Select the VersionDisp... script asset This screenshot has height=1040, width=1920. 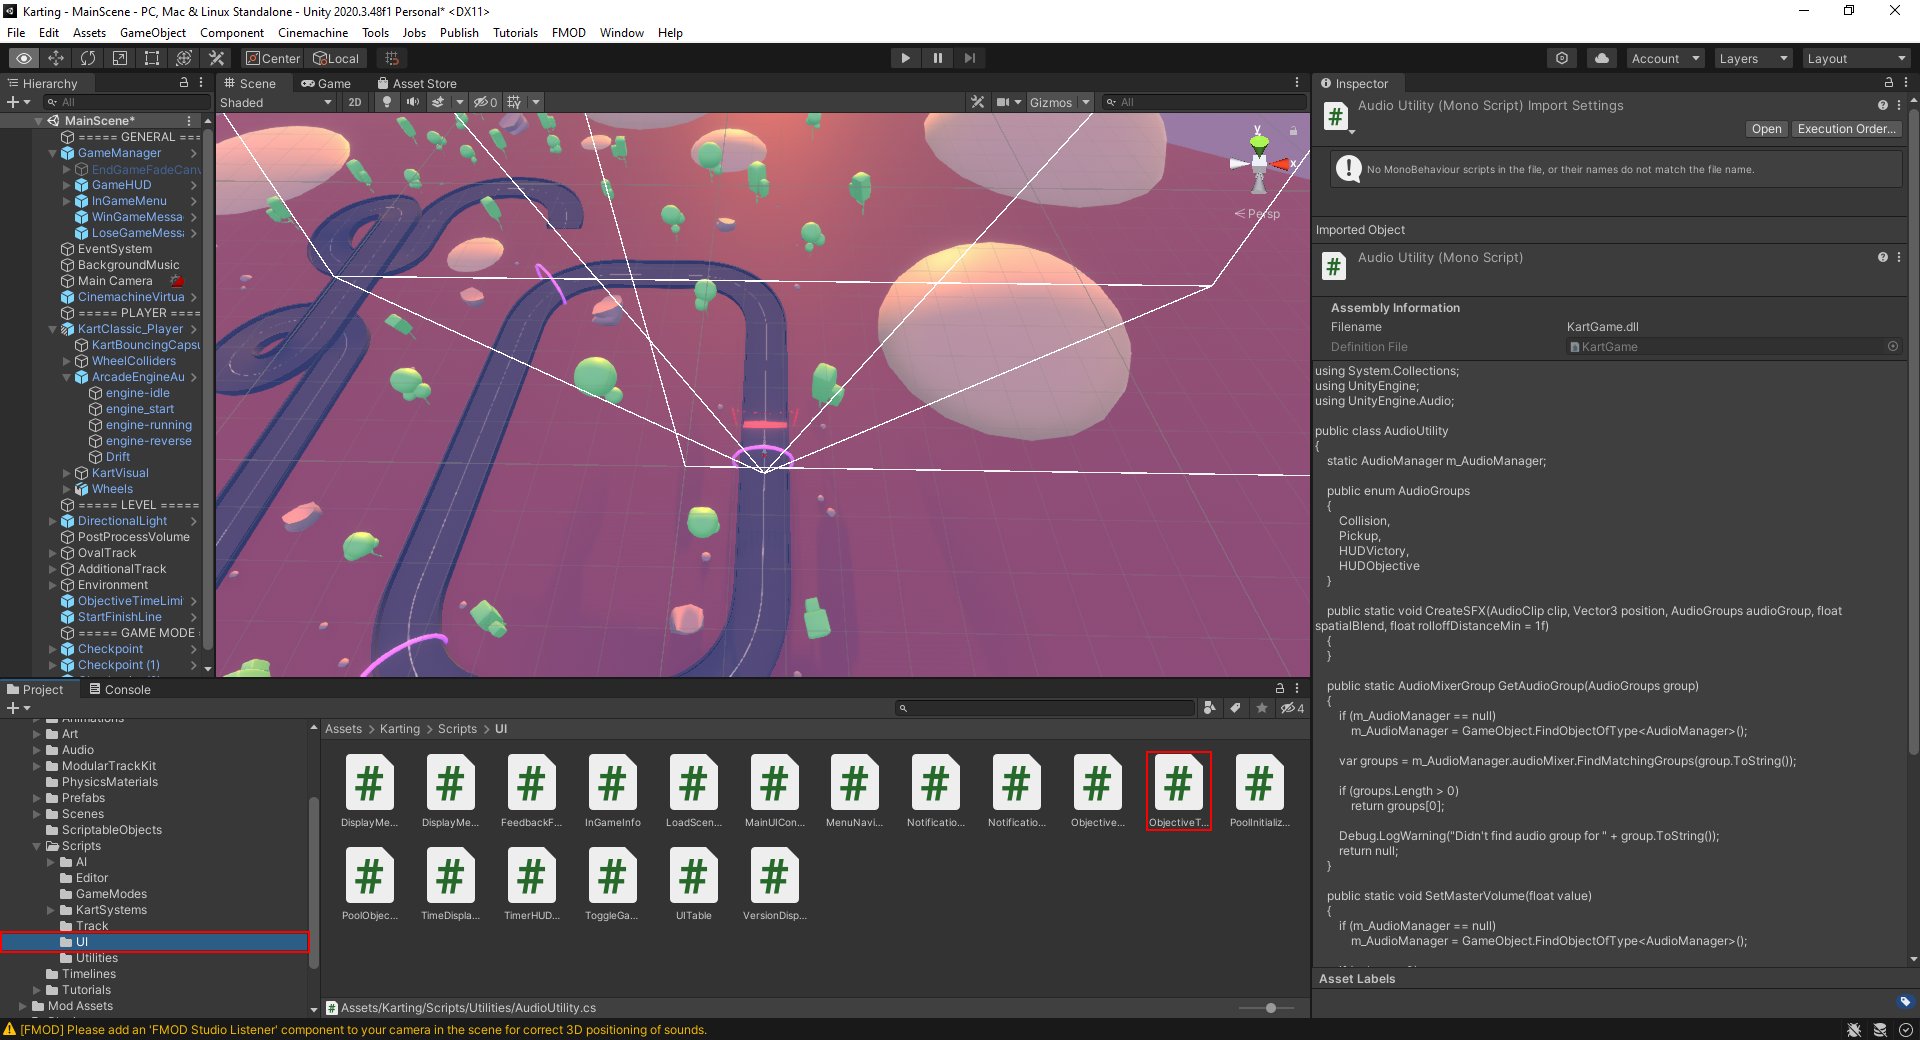[x=774, y=884]
